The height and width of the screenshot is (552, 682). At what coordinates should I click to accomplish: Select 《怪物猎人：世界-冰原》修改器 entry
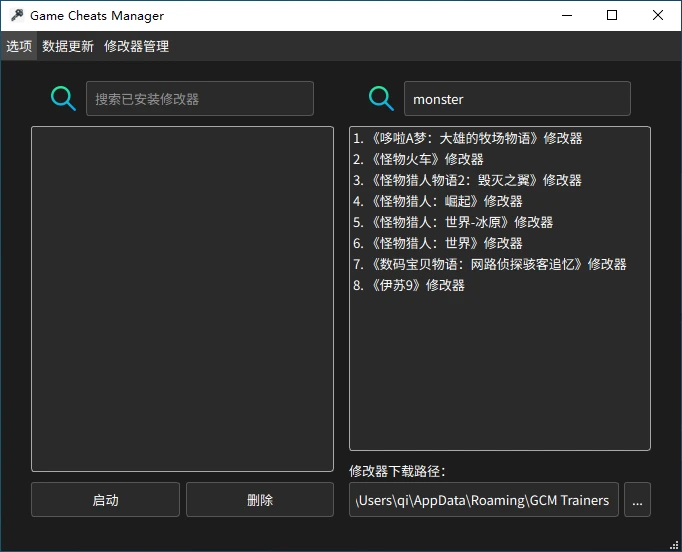[x=452, y=222]
